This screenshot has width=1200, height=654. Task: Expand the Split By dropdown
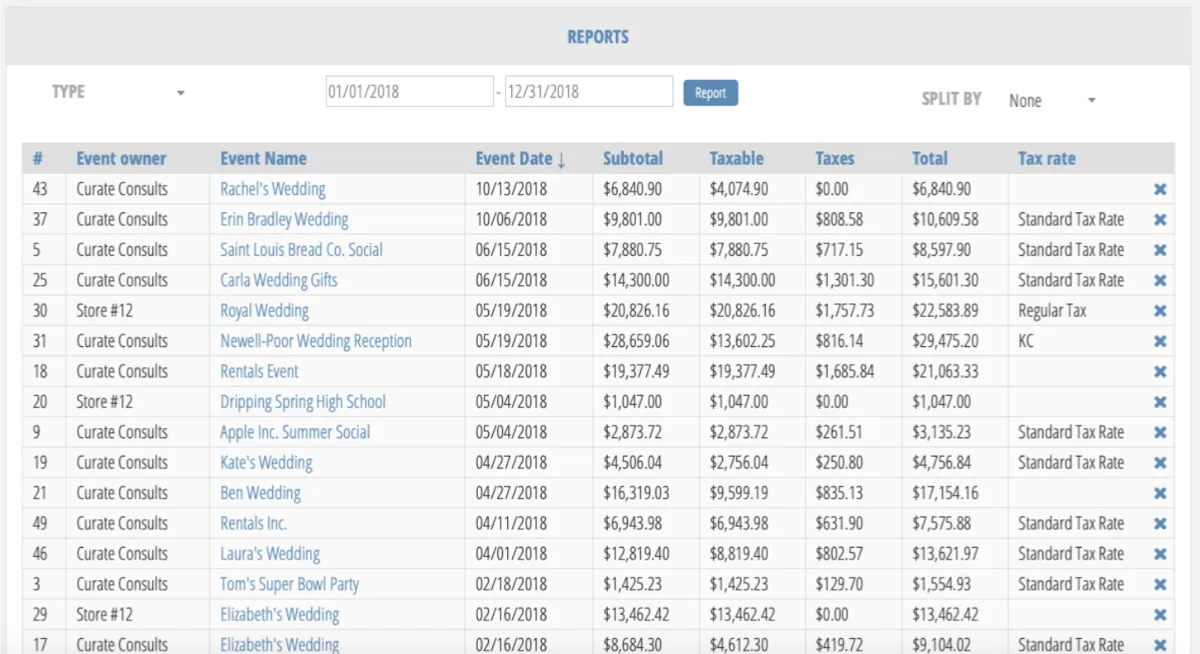(x=1052, y=101)
